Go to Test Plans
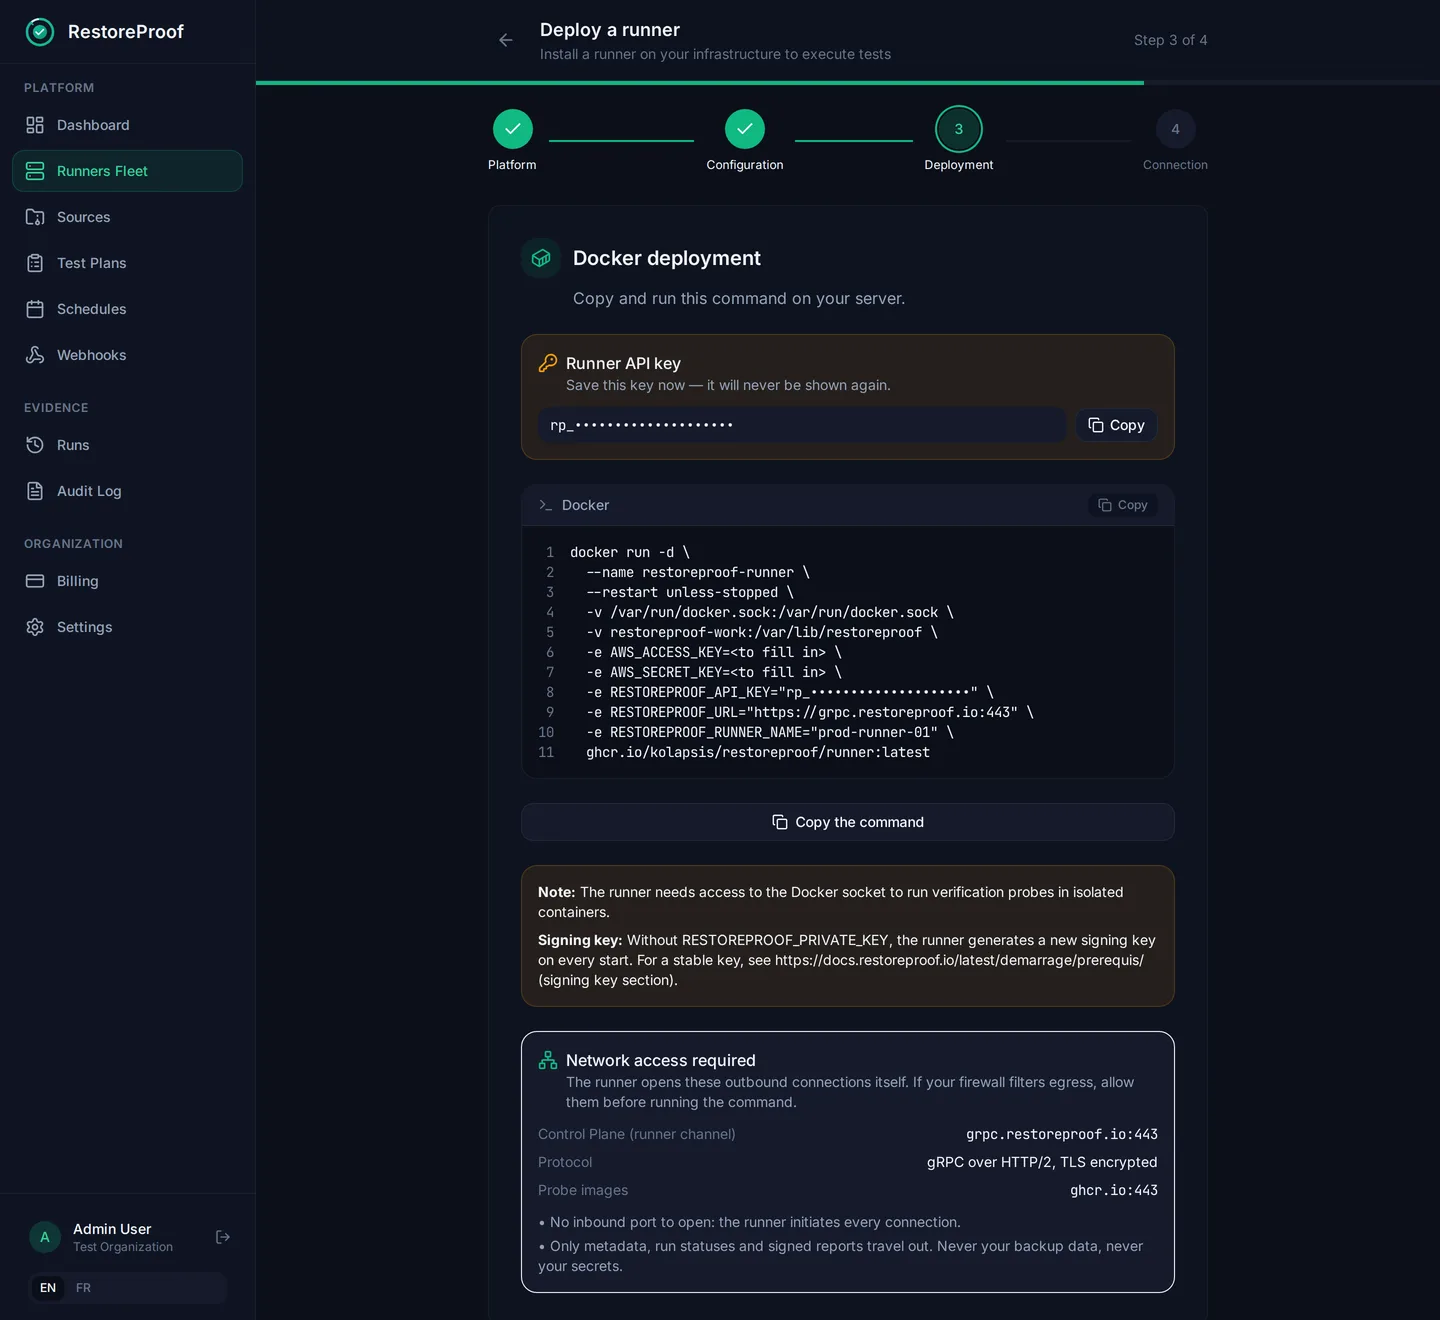The image size is (1440, 1320). (127, 263)
